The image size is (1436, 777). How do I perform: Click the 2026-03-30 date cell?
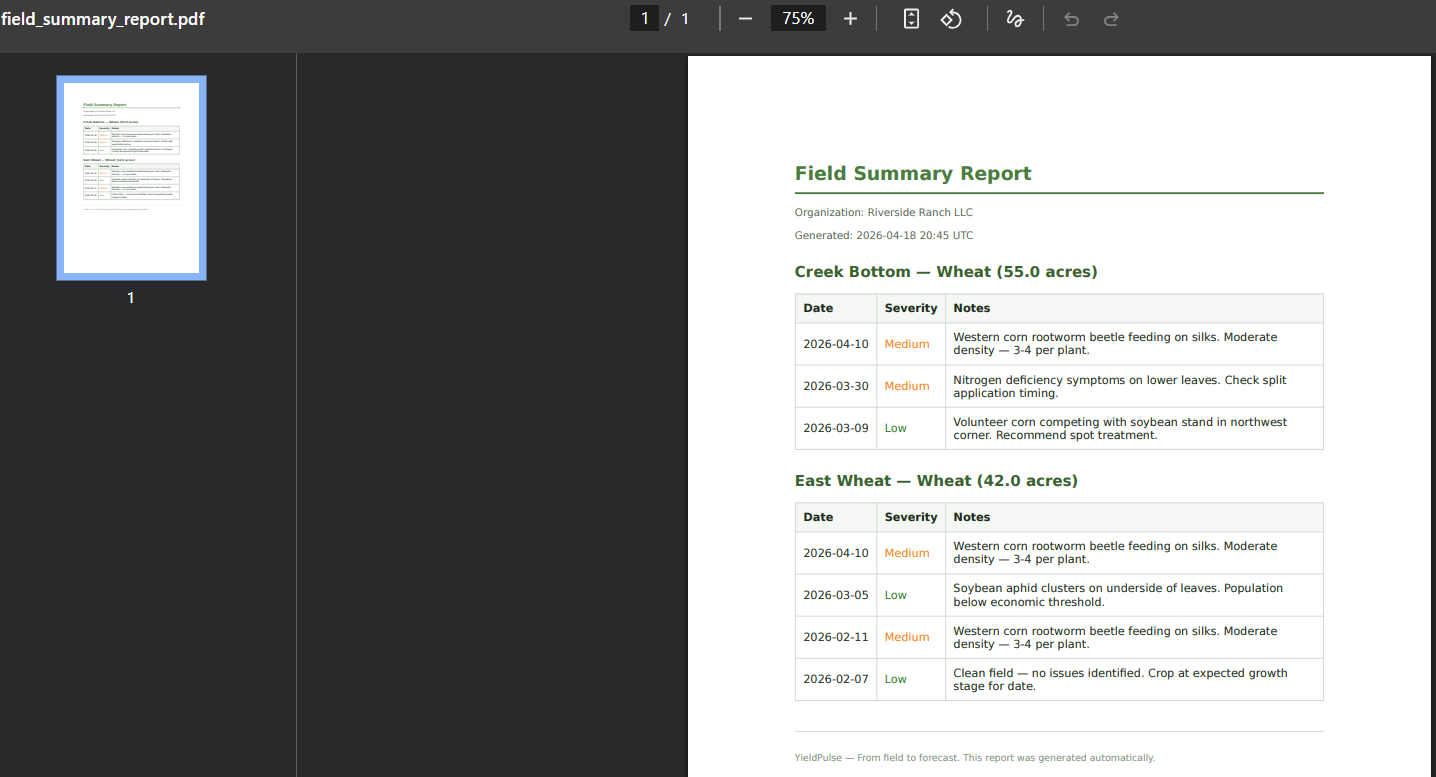tap(836, 386)
